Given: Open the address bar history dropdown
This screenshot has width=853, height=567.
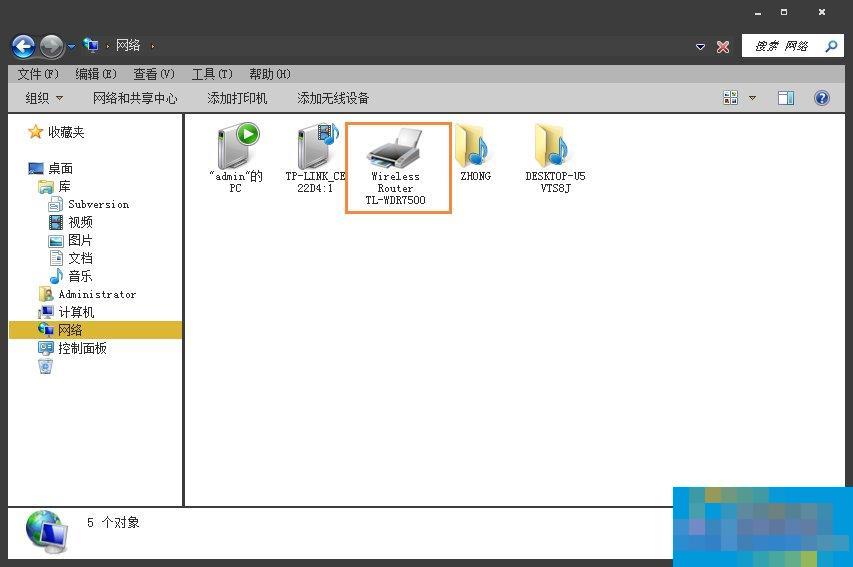Looking at the screenshot, I should [700, 47].
